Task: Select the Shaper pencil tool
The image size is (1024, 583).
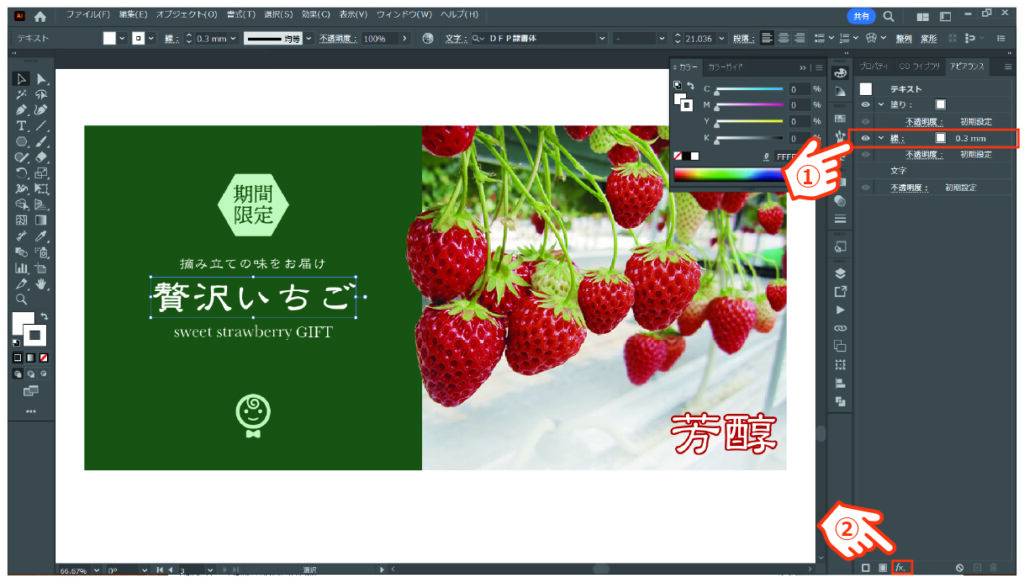Action: tap(21, 157)
